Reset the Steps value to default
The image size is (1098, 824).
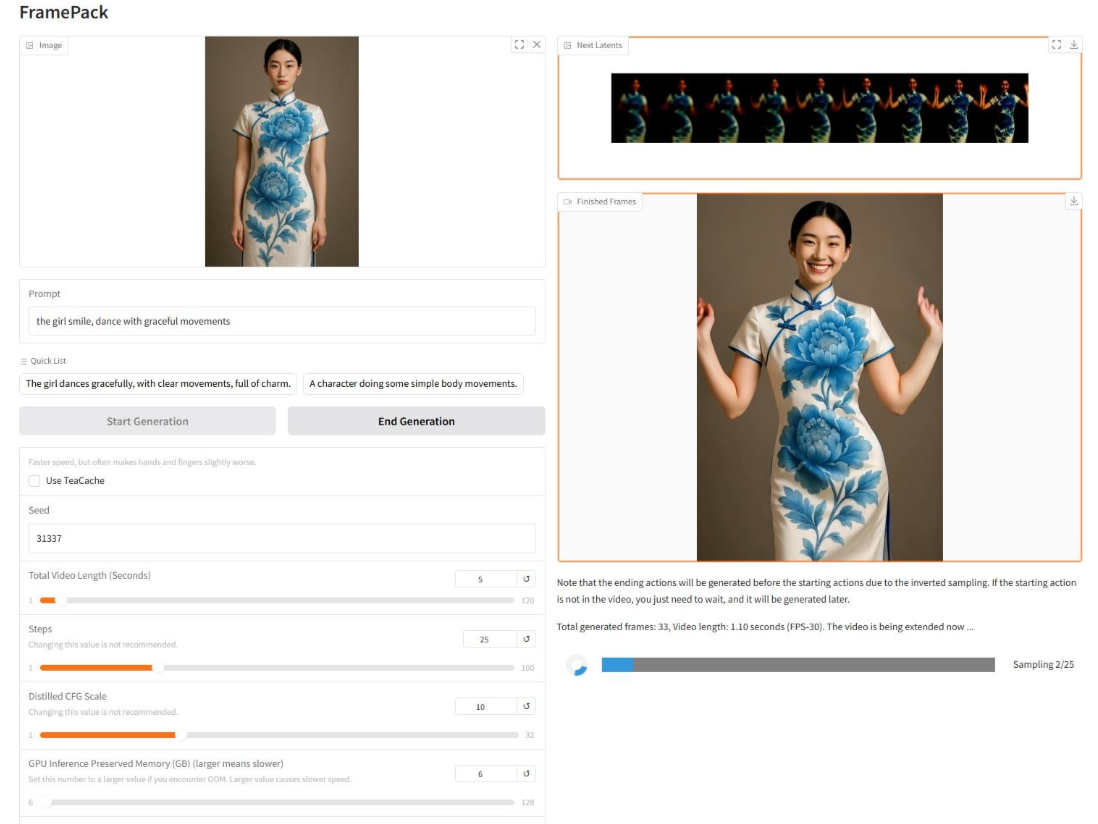[526, 639]
